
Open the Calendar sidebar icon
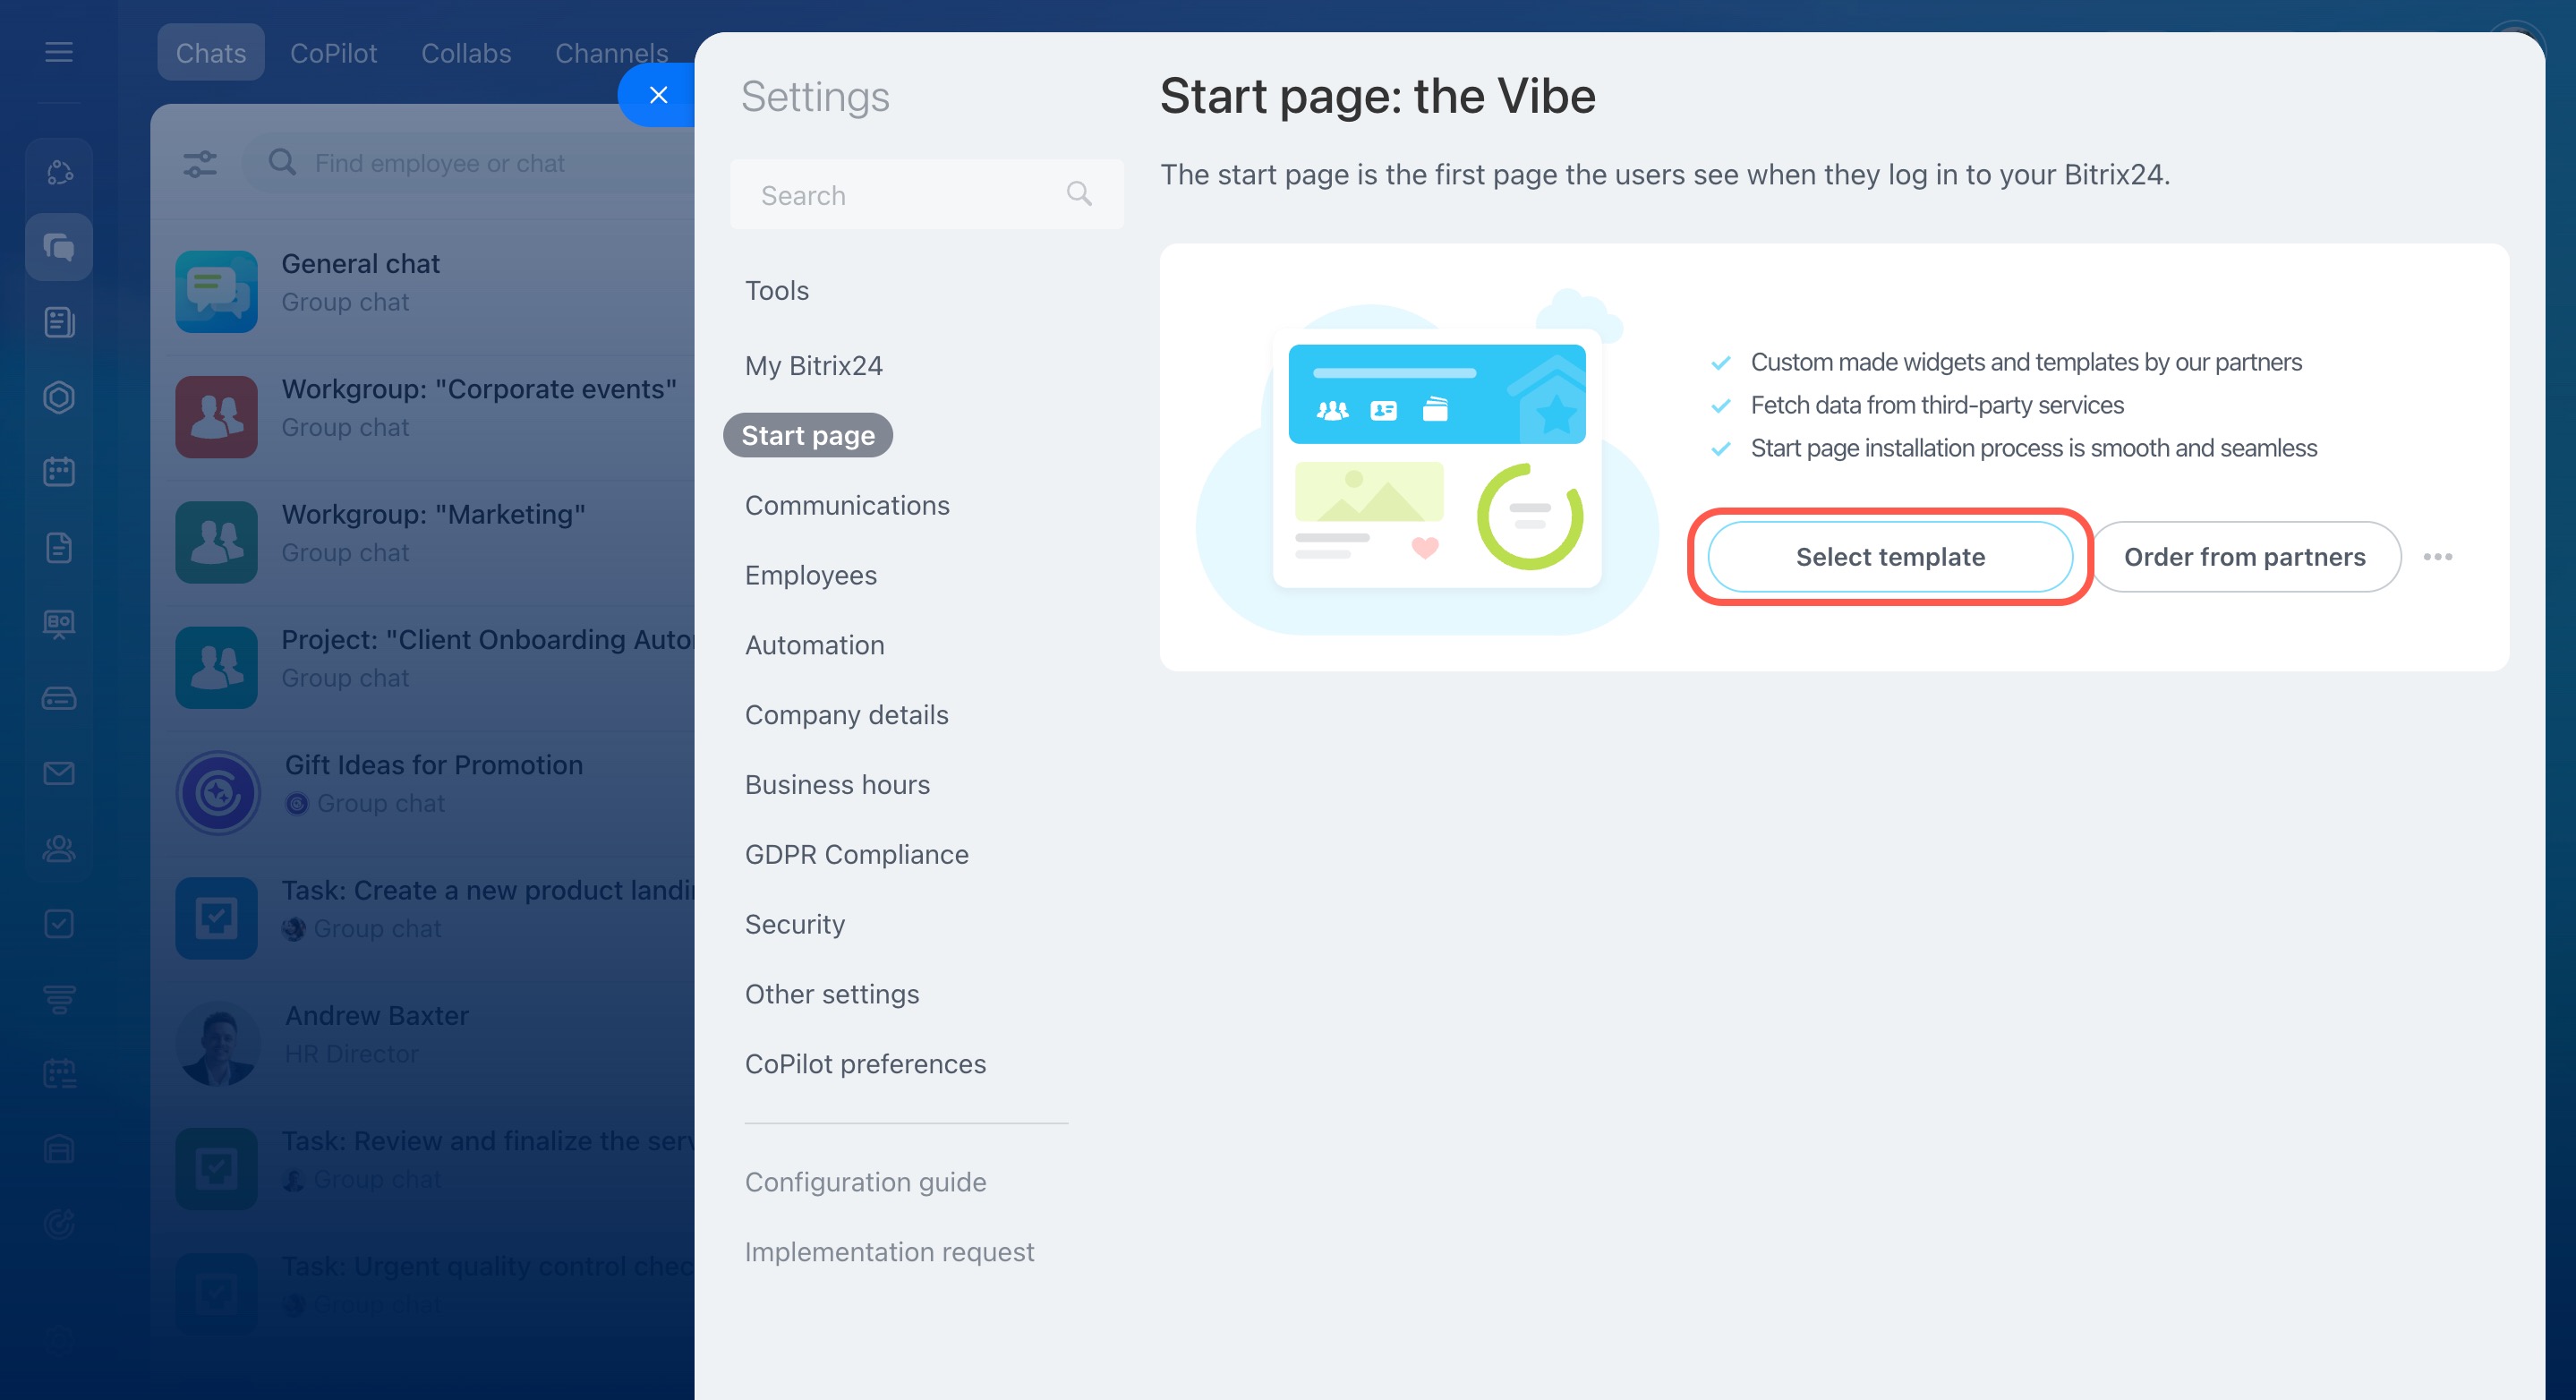59,472
